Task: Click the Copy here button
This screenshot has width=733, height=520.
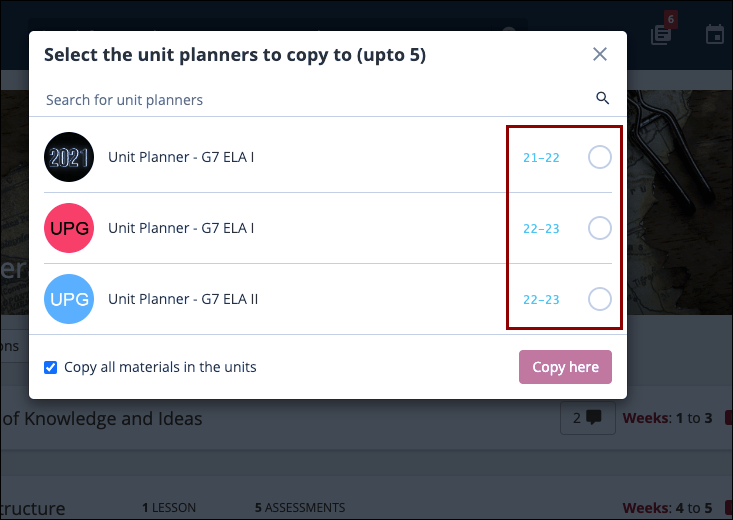Action: coord(565,367)
